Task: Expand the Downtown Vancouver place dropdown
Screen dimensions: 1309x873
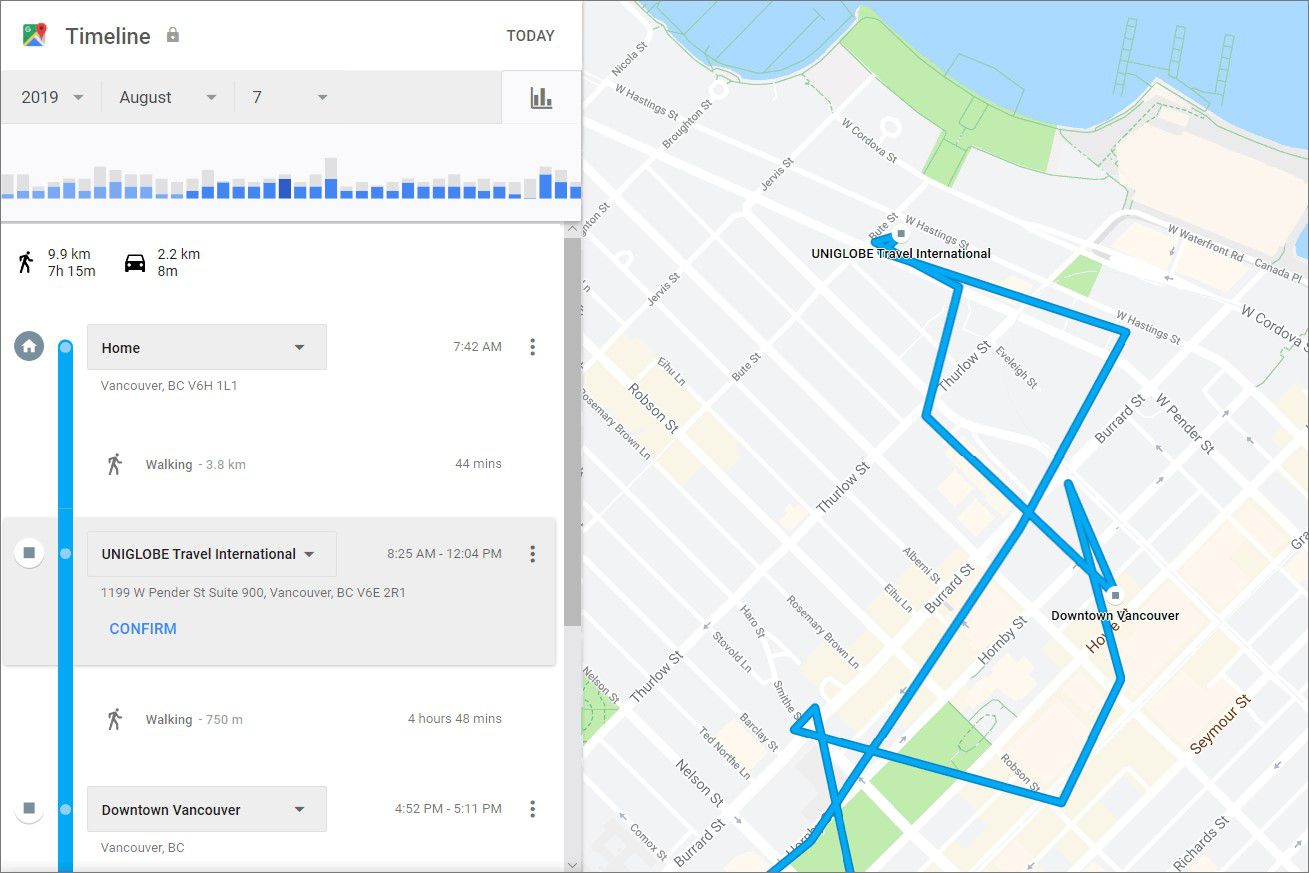Action: [207, 809]
